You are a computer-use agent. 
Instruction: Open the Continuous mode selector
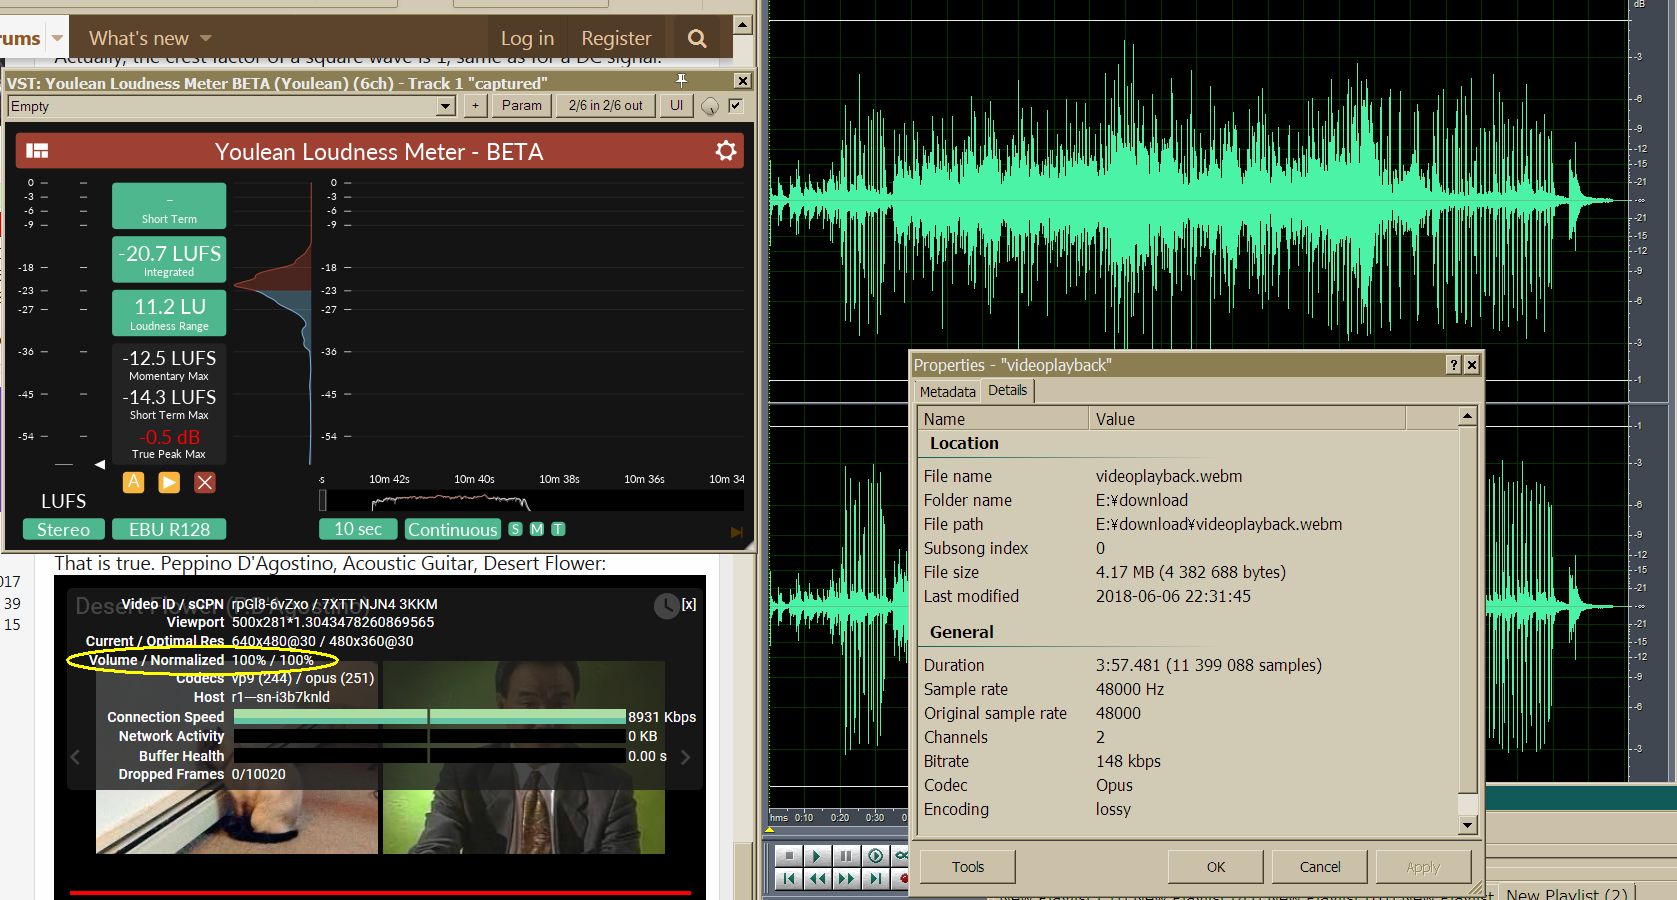pos(452,529)
